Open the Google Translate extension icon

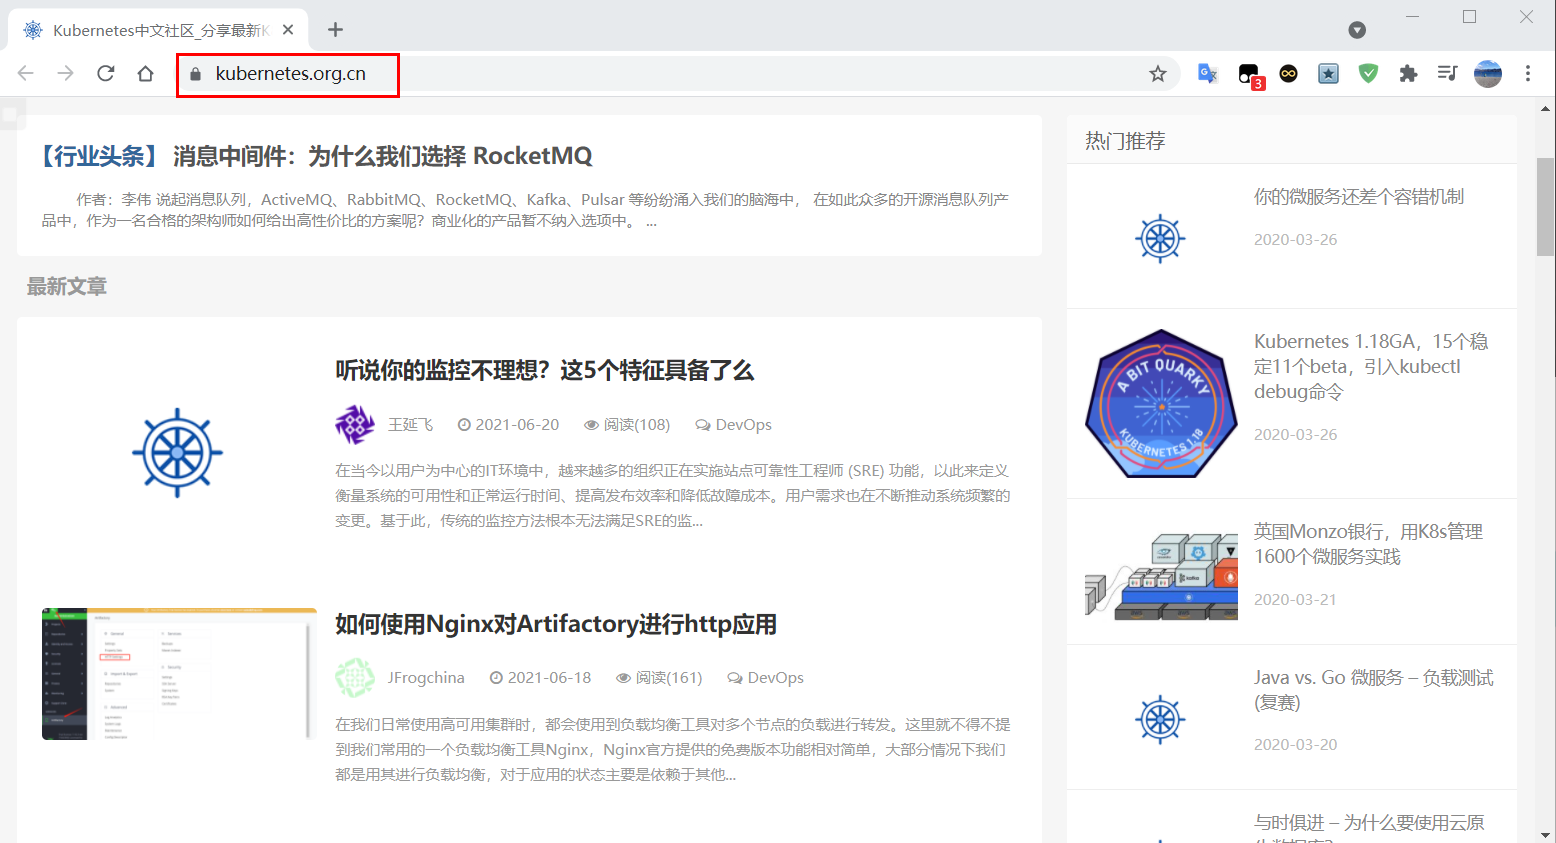point(1208,73)
